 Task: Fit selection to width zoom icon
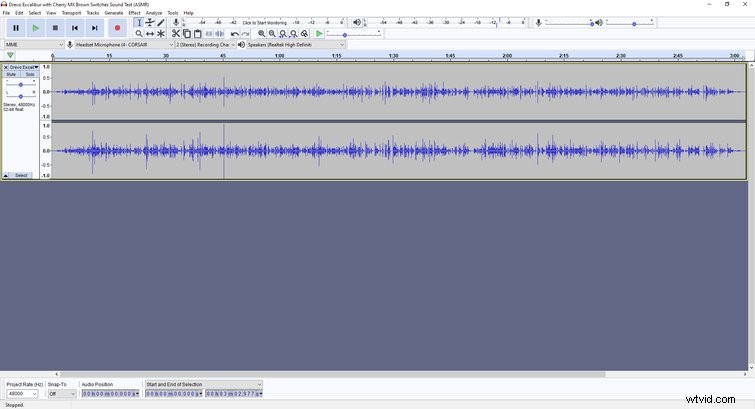tap(283, 34)
